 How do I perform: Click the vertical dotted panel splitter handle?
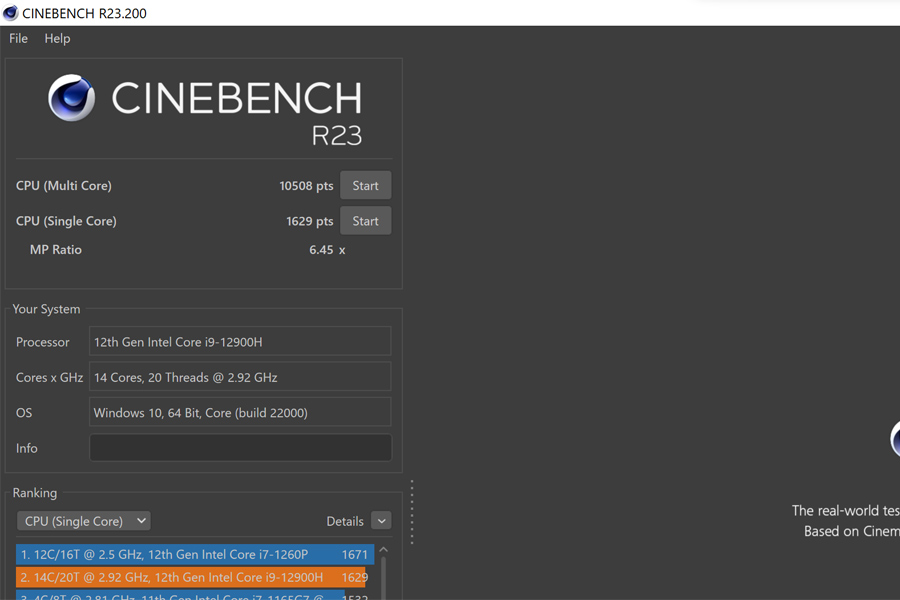(412, 512)
